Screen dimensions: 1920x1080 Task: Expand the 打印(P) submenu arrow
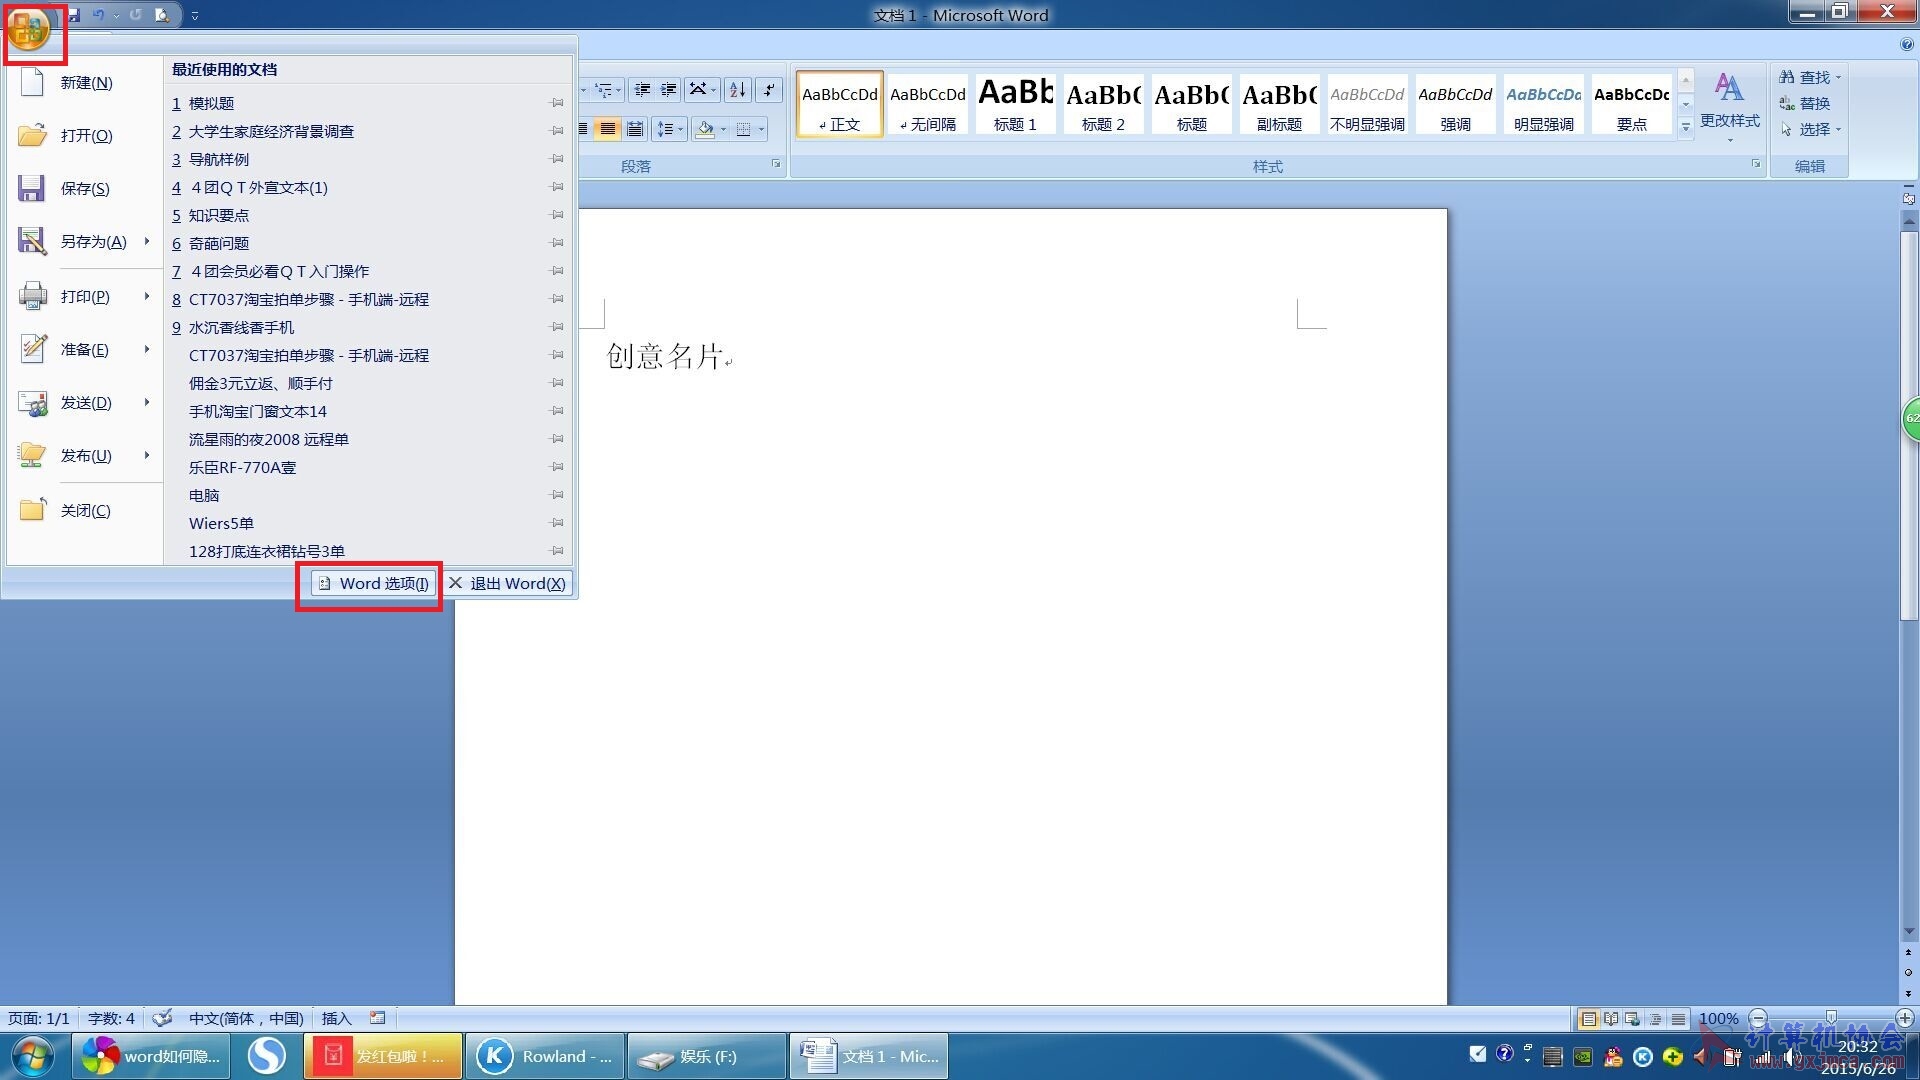pyautogui.click(x=147, y=297)
